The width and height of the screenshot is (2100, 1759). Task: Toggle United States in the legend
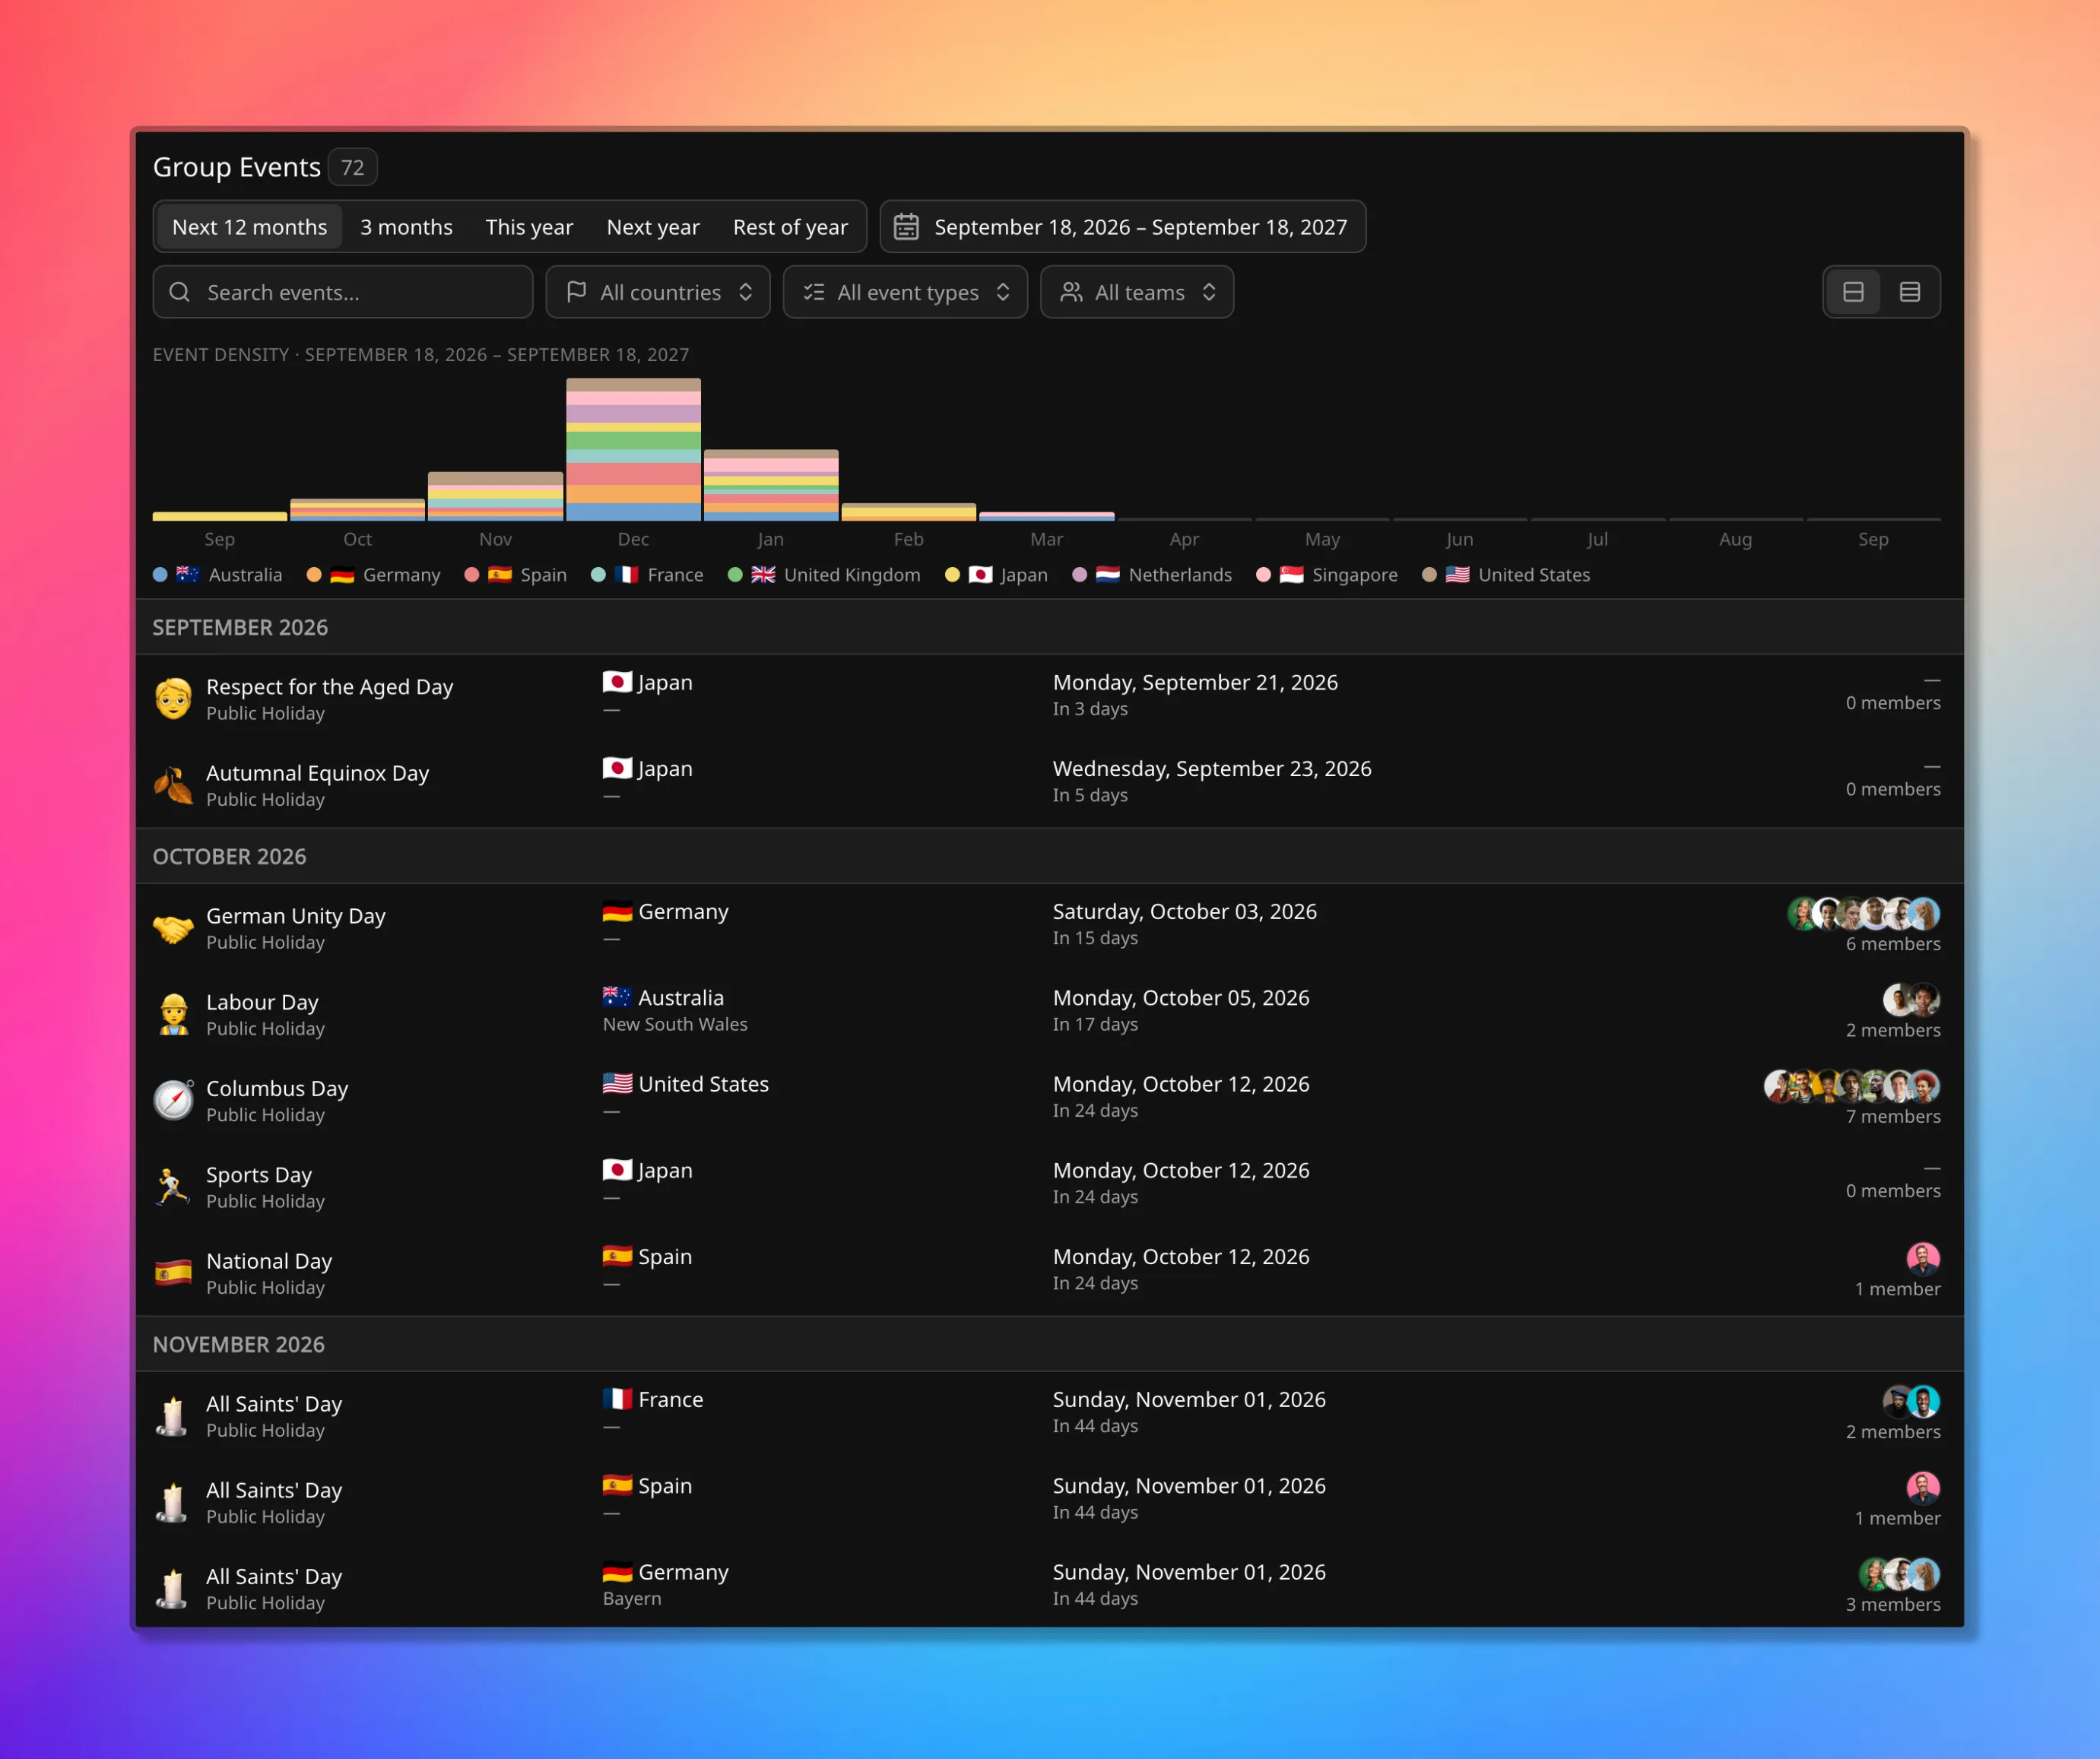pyautogui.click(x=1506, y=575)
